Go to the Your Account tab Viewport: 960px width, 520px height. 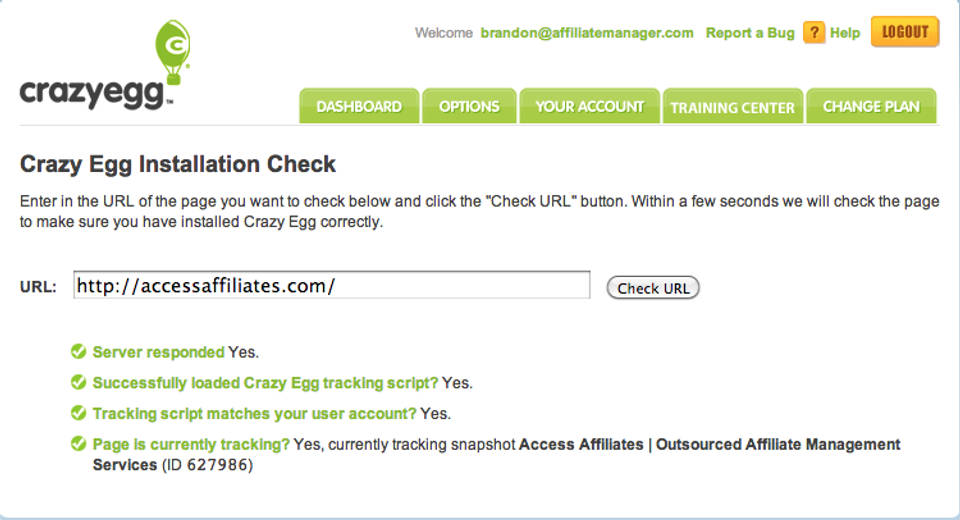pos(589,107)
